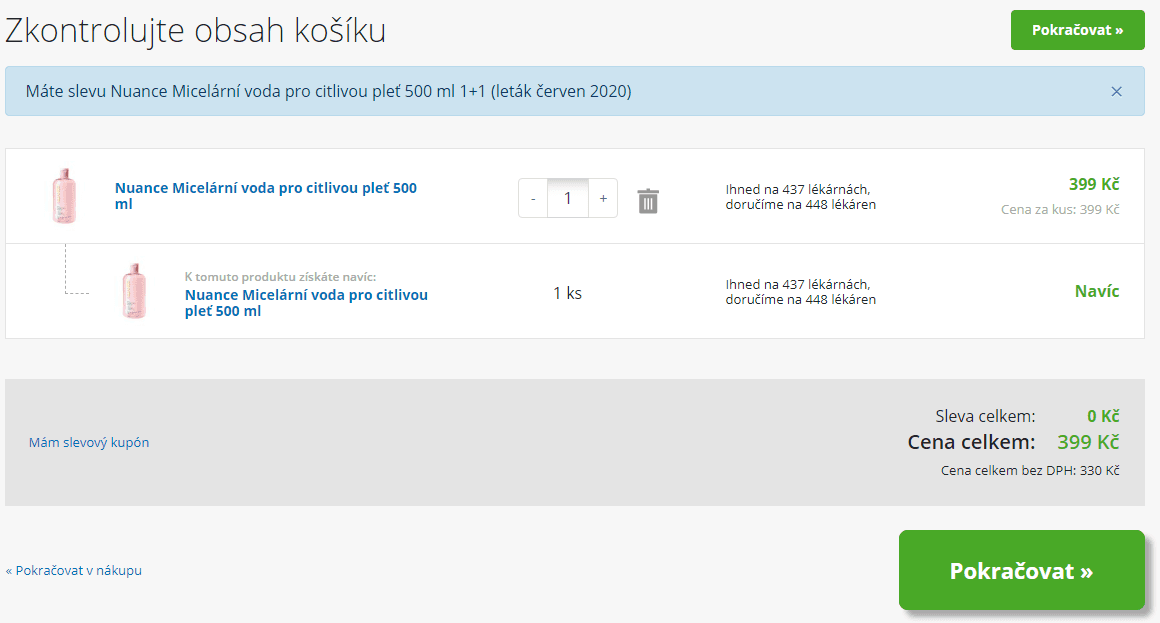Open the main Nuance Micelární voda product thumbnail
This screenshot has width=1160, height=623.
click(x=64, y=192)
